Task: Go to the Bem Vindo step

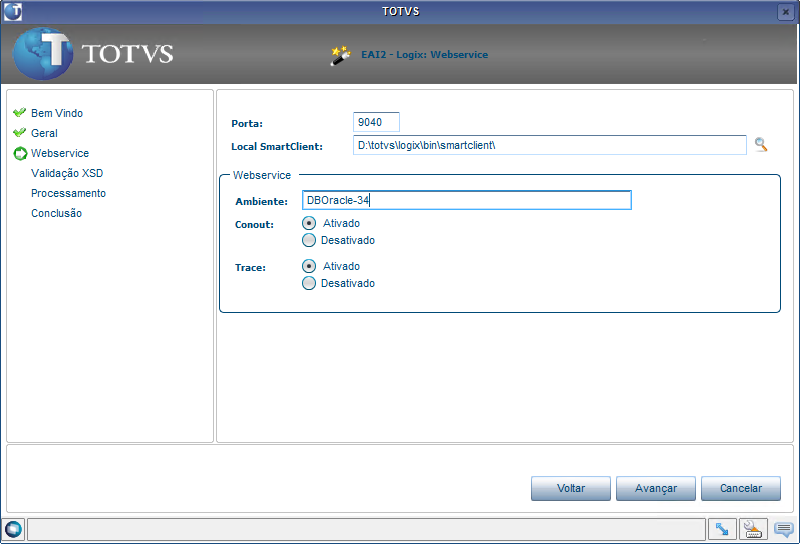Action: click(x=57, y=113)
